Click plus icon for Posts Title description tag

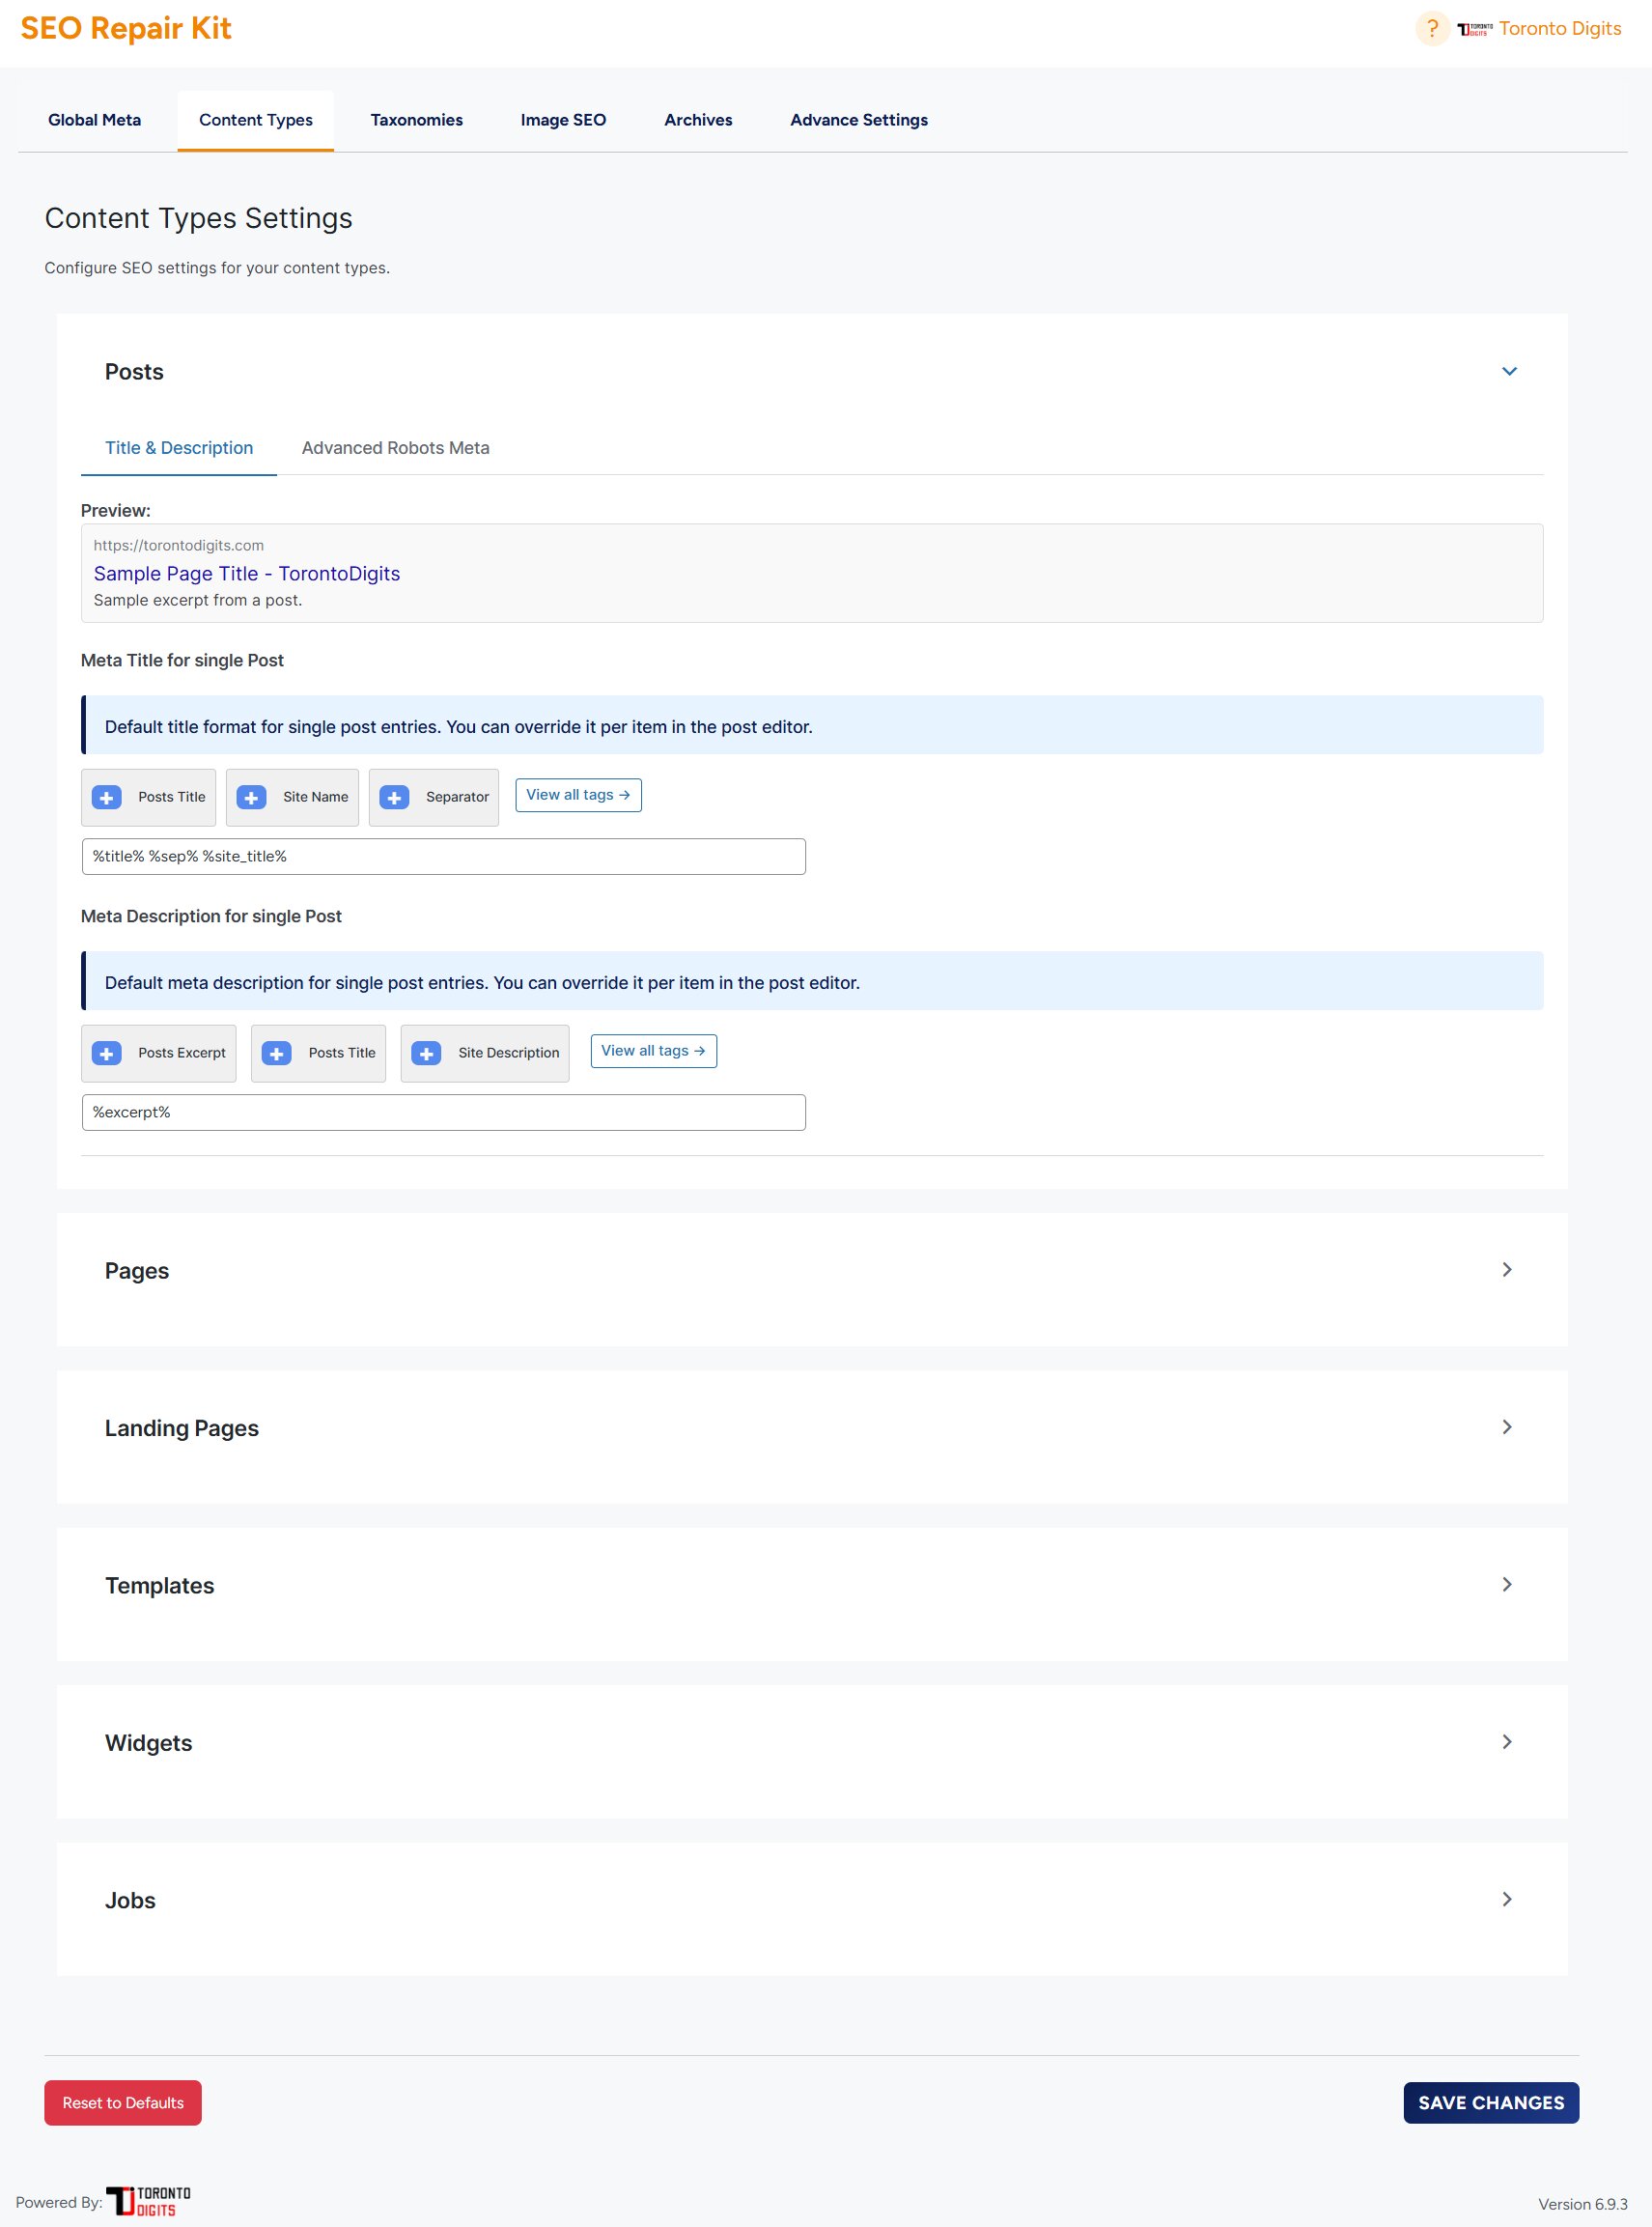coord(277,1053)
